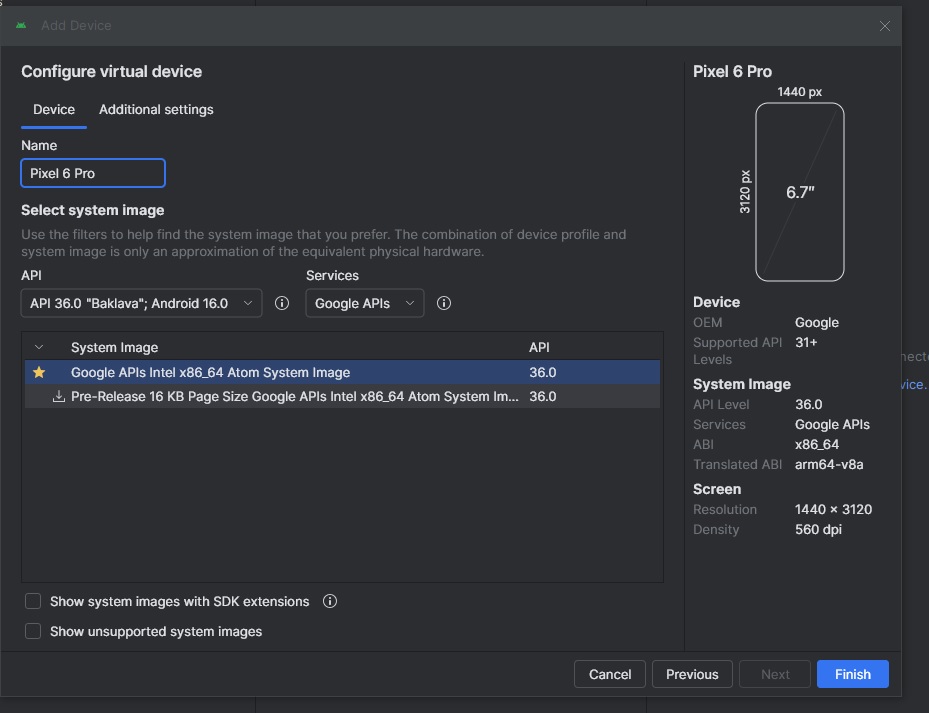Switch to the Additional settings tab
The height and width of the screenshot is (713, 929).
156,109
